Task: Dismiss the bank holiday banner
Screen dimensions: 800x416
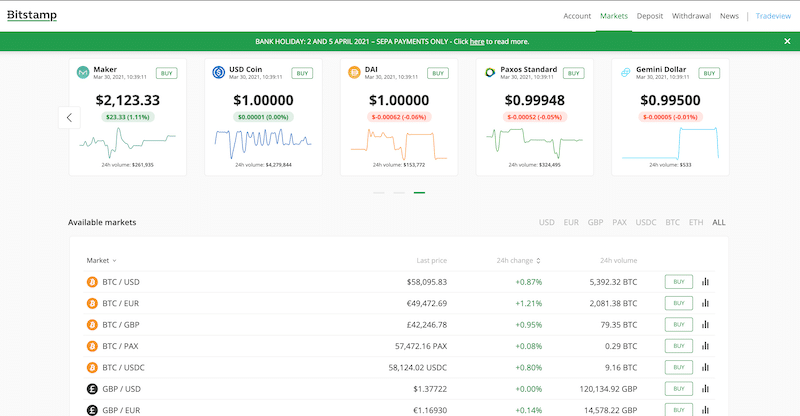Action: 787,41
